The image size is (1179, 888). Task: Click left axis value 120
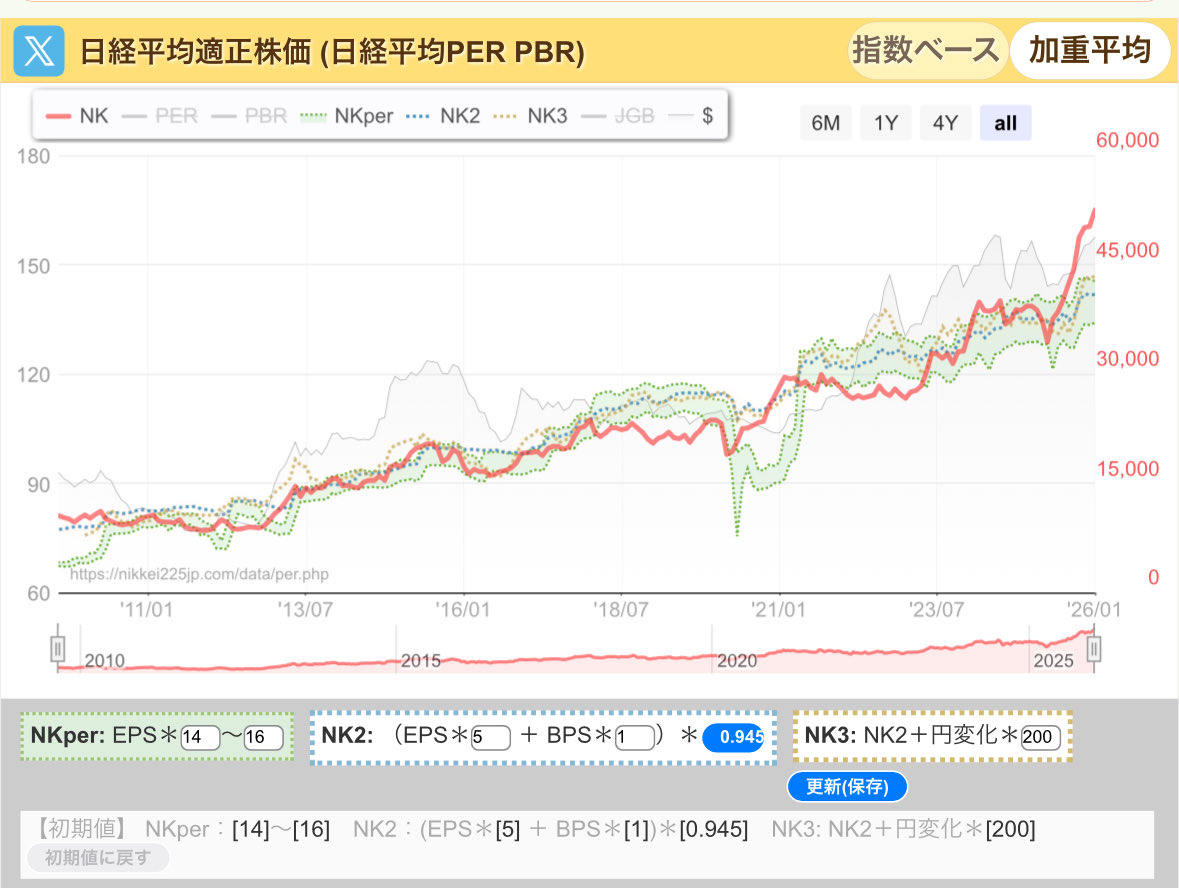tap(33, 375)
